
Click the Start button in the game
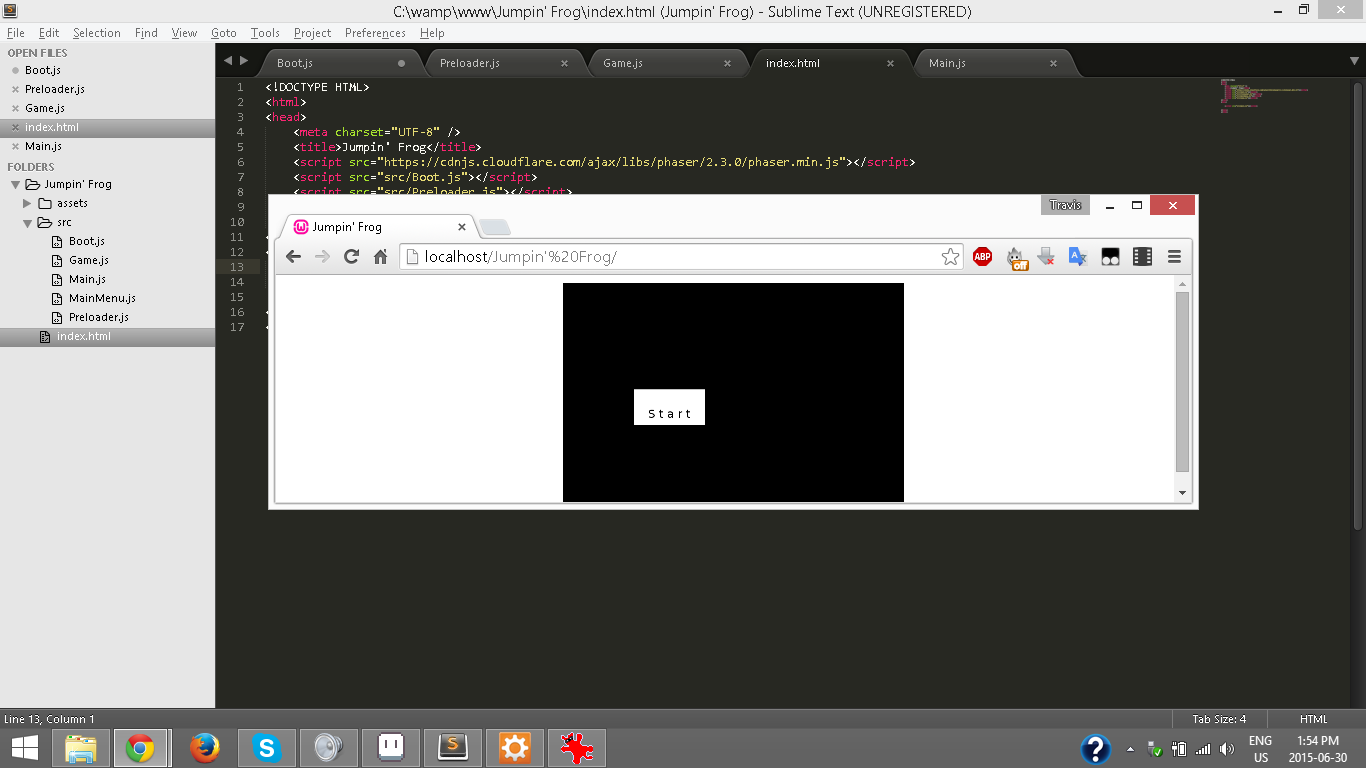click(669, 407)
